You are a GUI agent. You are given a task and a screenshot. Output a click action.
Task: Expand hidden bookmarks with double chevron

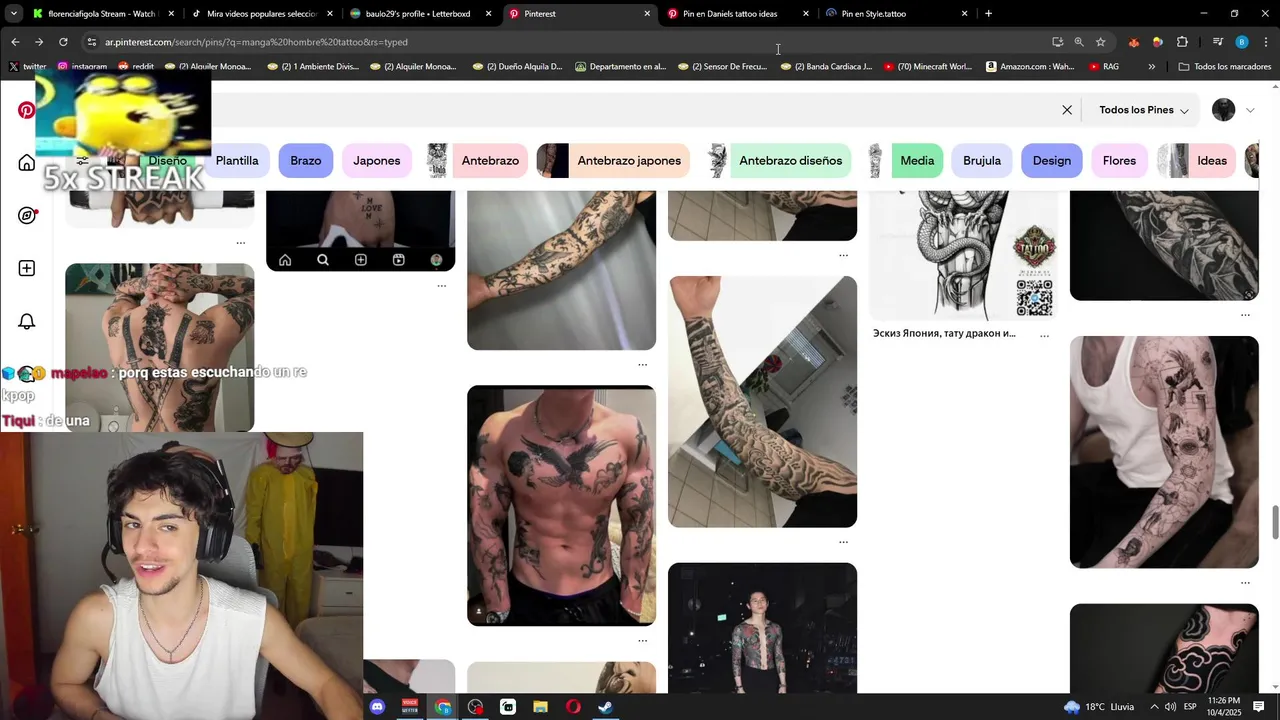coord(1151,67)
